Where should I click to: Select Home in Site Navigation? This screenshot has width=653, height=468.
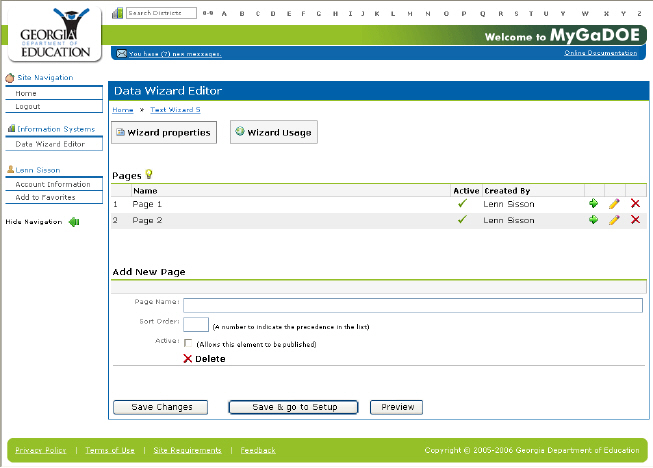[x=54, y=93]
